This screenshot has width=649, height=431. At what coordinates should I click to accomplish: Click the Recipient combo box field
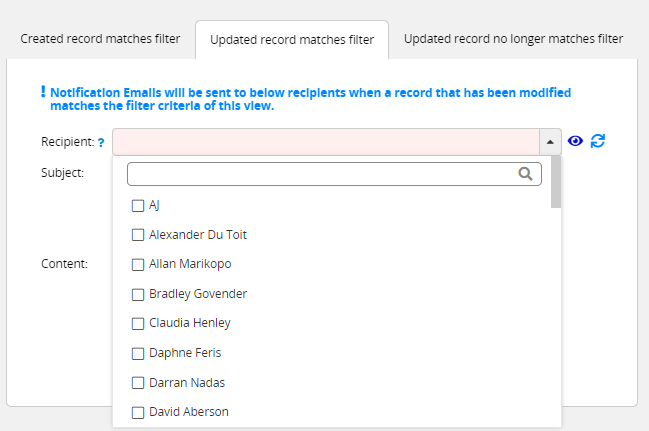(x=326, y=142)
